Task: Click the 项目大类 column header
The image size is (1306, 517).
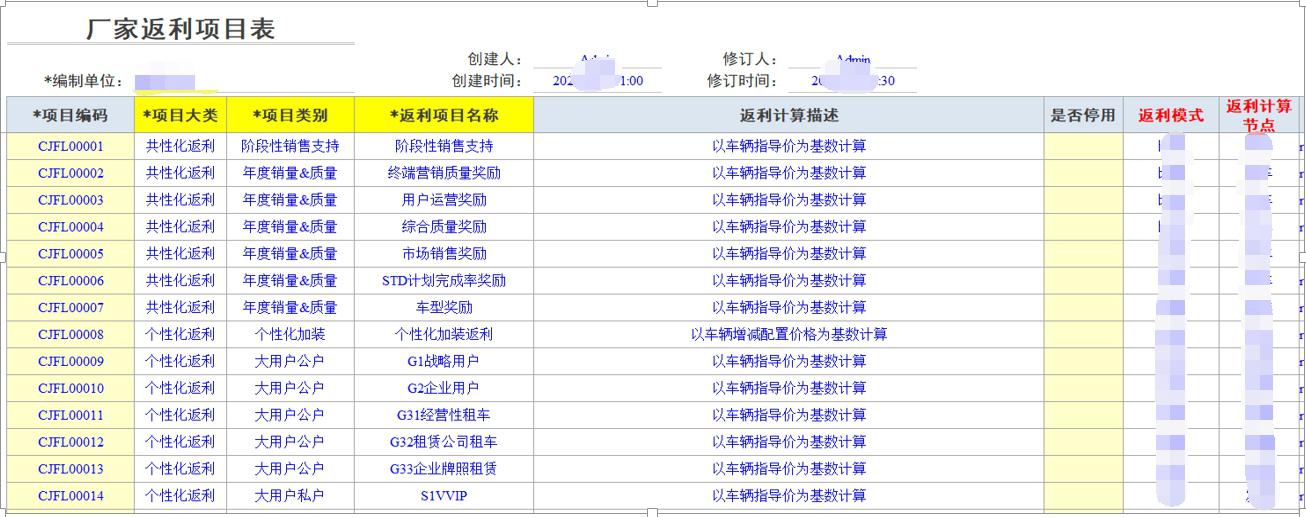Action: tap(180, 115)
